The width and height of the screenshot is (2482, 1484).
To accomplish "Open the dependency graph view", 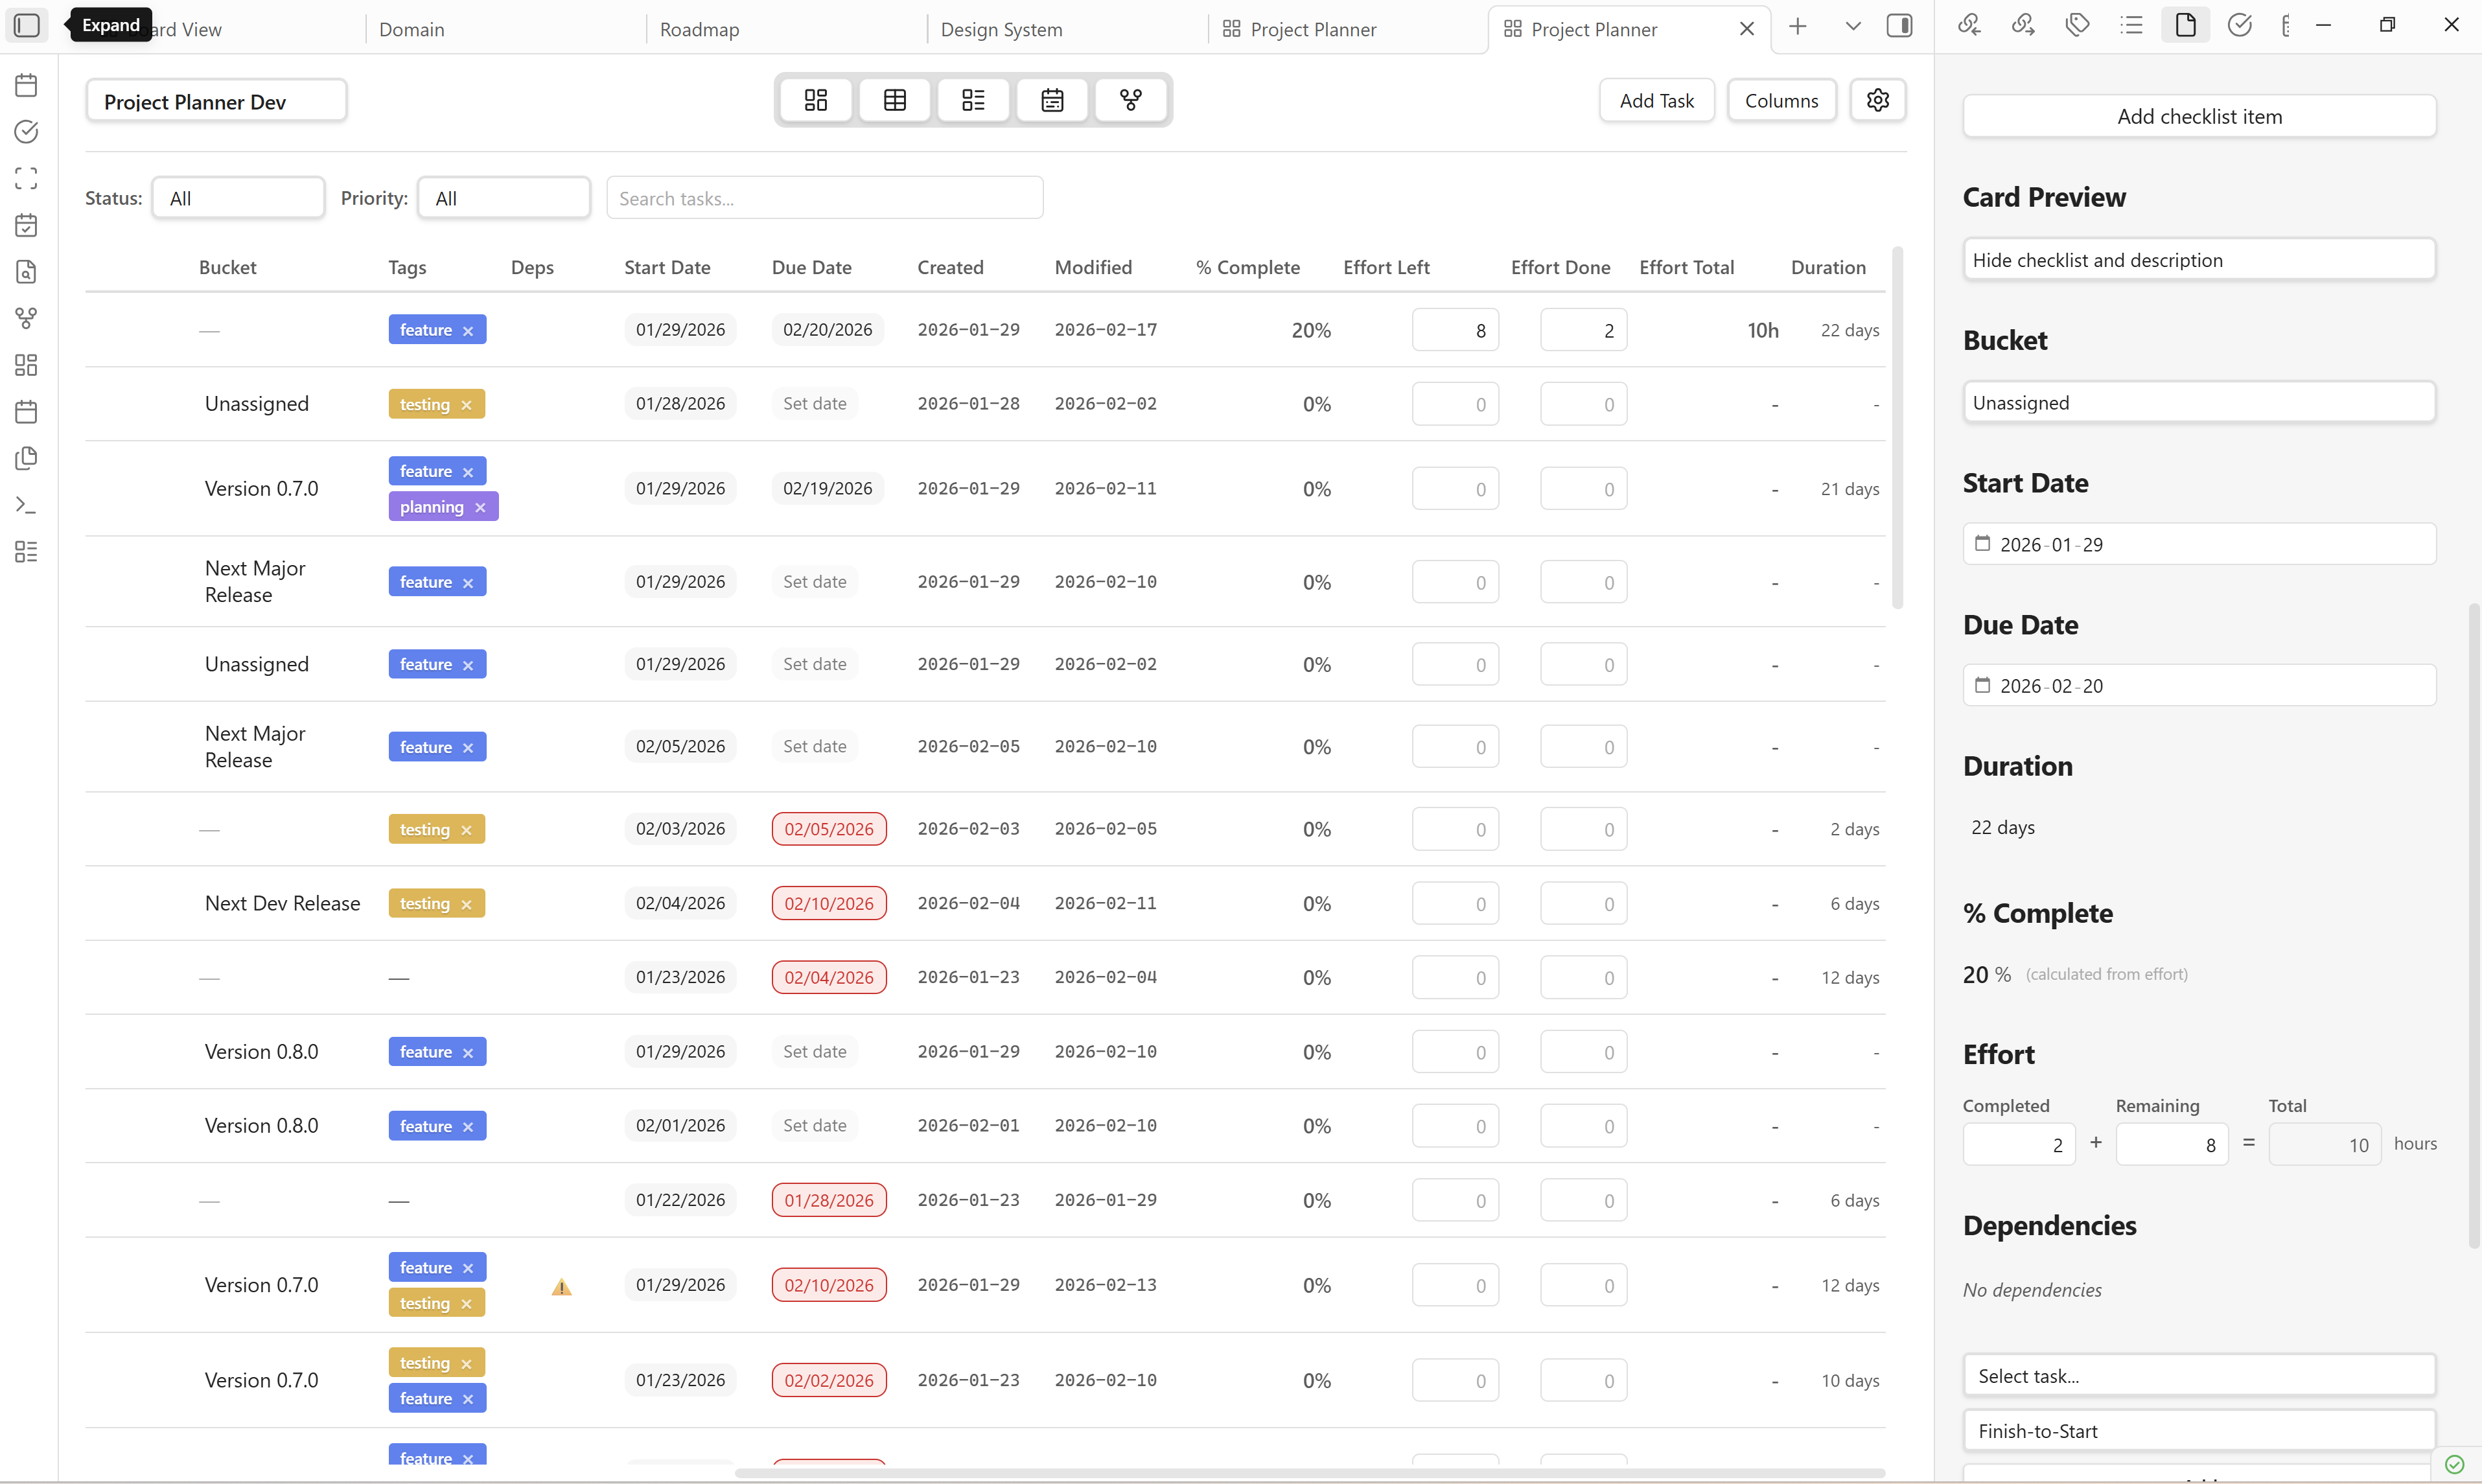I will [1131, 100].
